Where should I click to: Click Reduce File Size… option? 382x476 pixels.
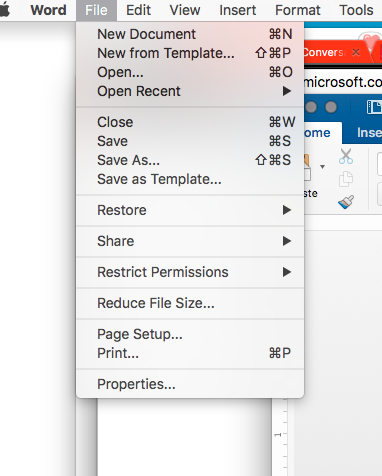click(190, 303)
